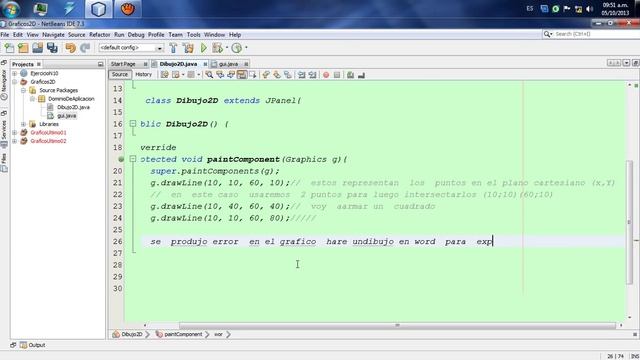This screenshot has width=640, height=360.
Task: Toggle the Rectangular Selection icon
Action: pyautogui.click(x=253, y=75)
